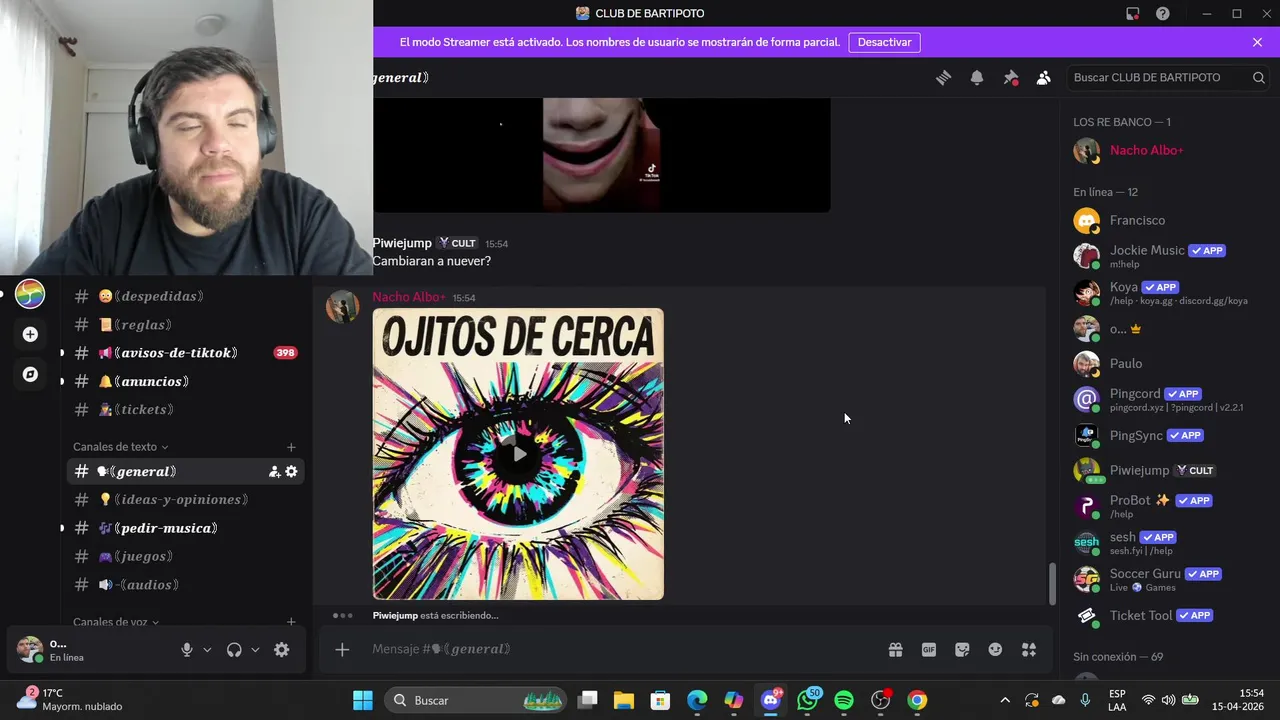
Task: Edit general channel settings gear
Action: click(291, 472)
